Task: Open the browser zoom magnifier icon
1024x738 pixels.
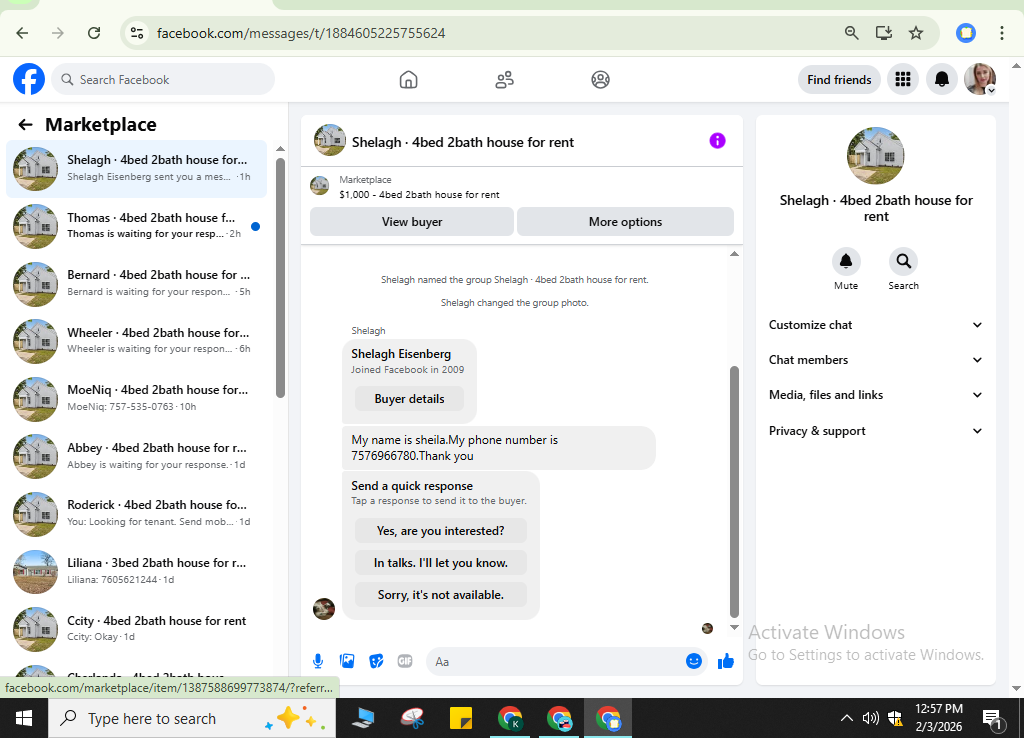Action: pyautogui.click(x=851, y=33)
